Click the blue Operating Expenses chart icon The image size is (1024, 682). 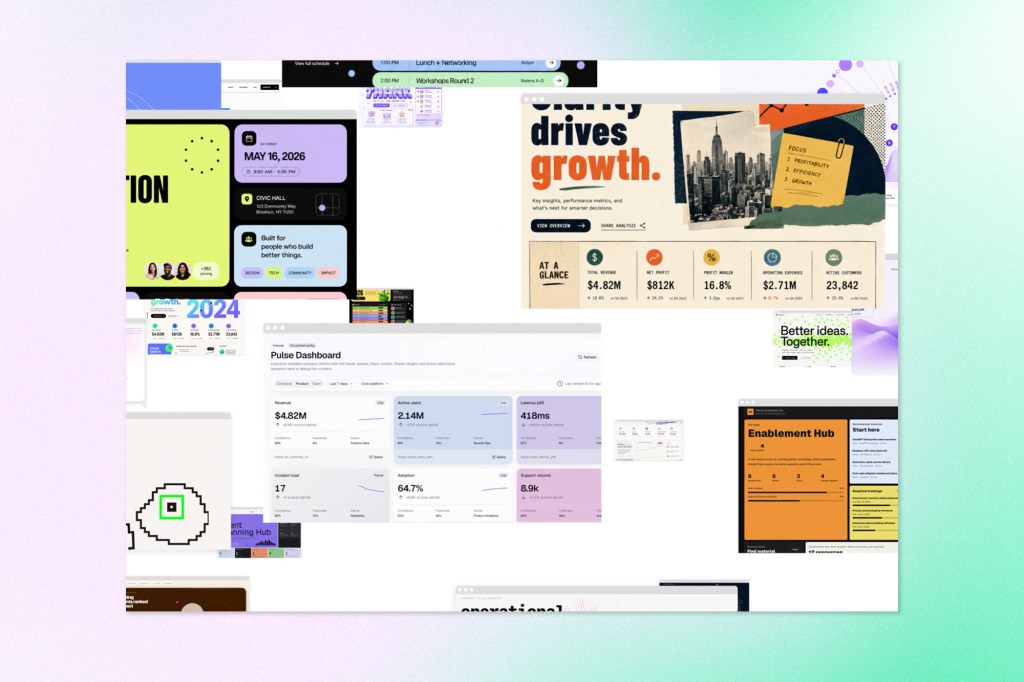[x=772, y=257]
